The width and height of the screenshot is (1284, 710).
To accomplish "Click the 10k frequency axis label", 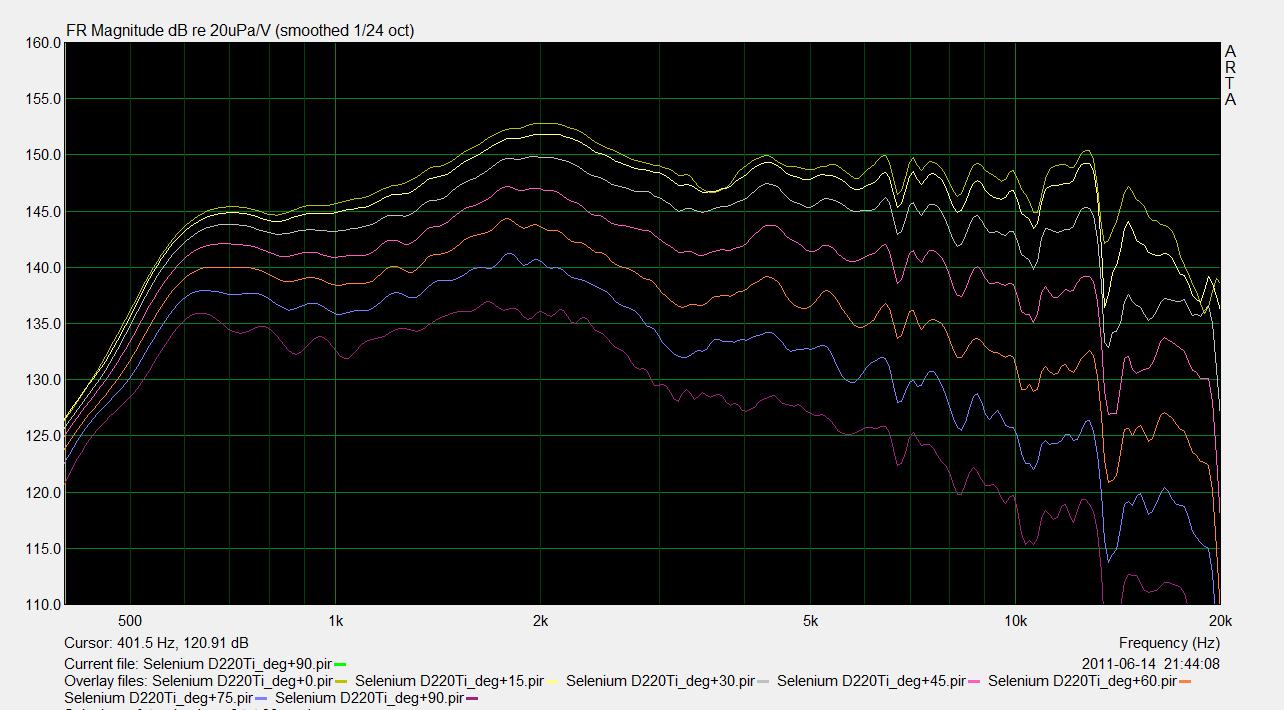I will pyautogui.click(x=1015, y=620).
